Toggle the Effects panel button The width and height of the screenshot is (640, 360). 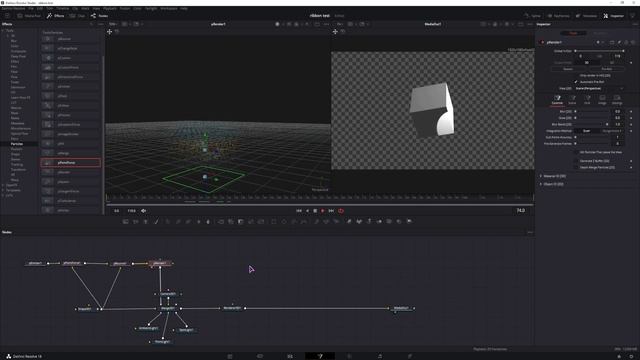point(56,16)
